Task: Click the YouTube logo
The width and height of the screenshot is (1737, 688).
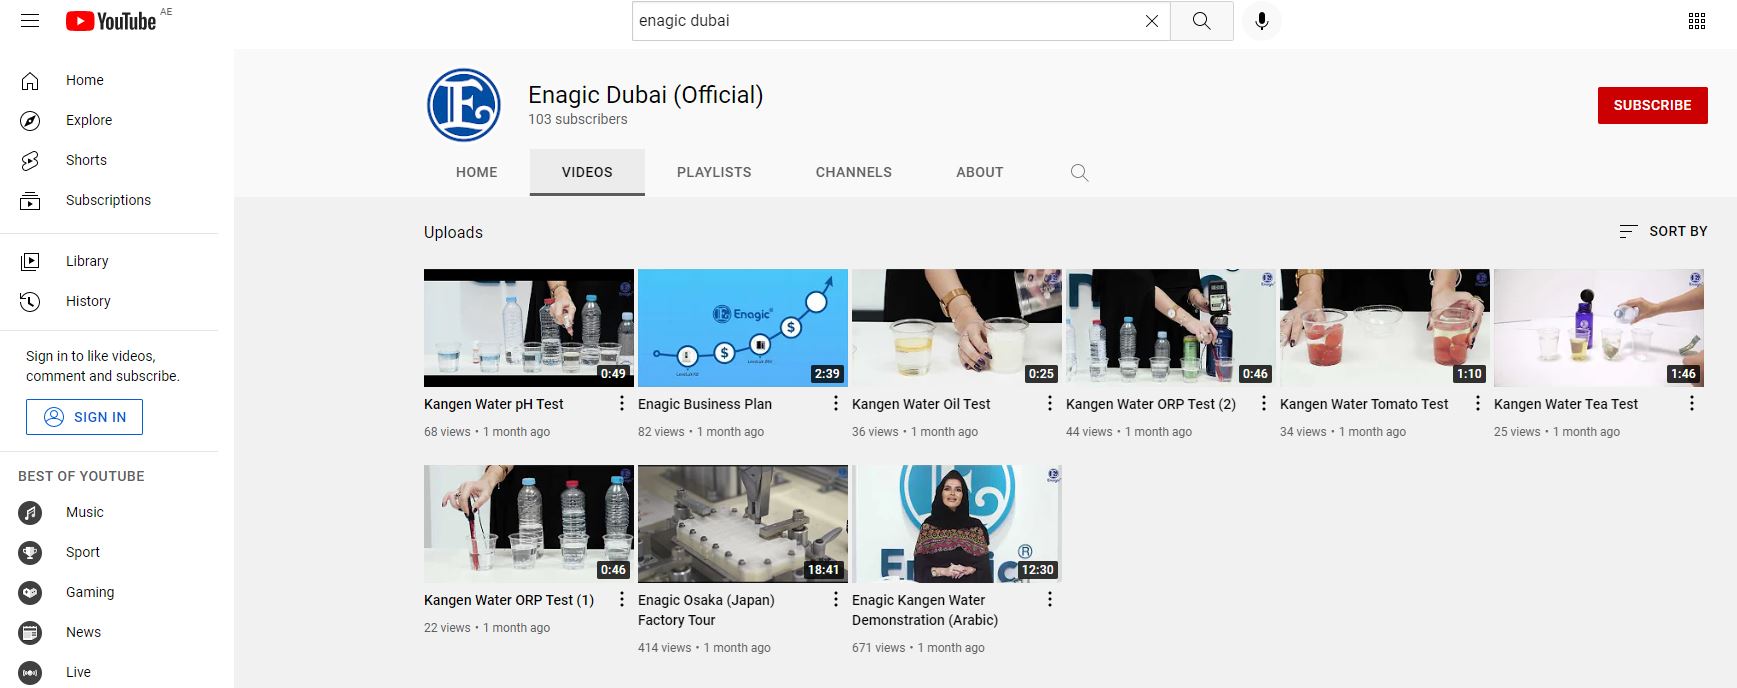Action: coord(111,21)
